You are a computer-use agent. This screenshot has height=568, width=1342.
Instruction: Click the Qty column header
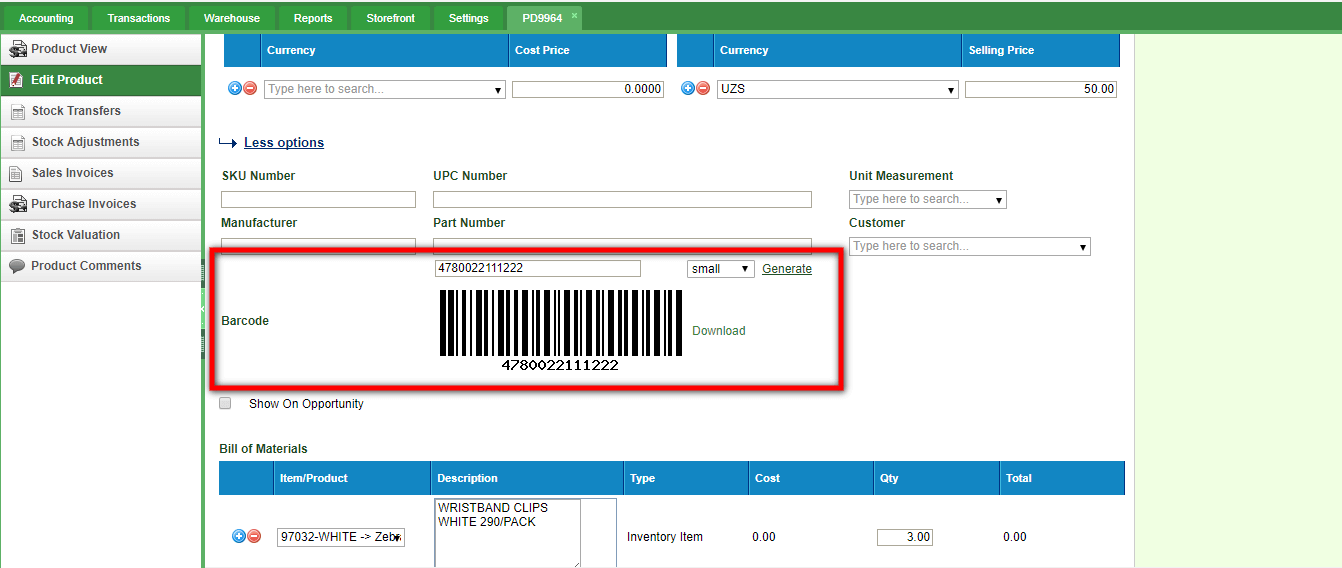(x=936, y=478)
